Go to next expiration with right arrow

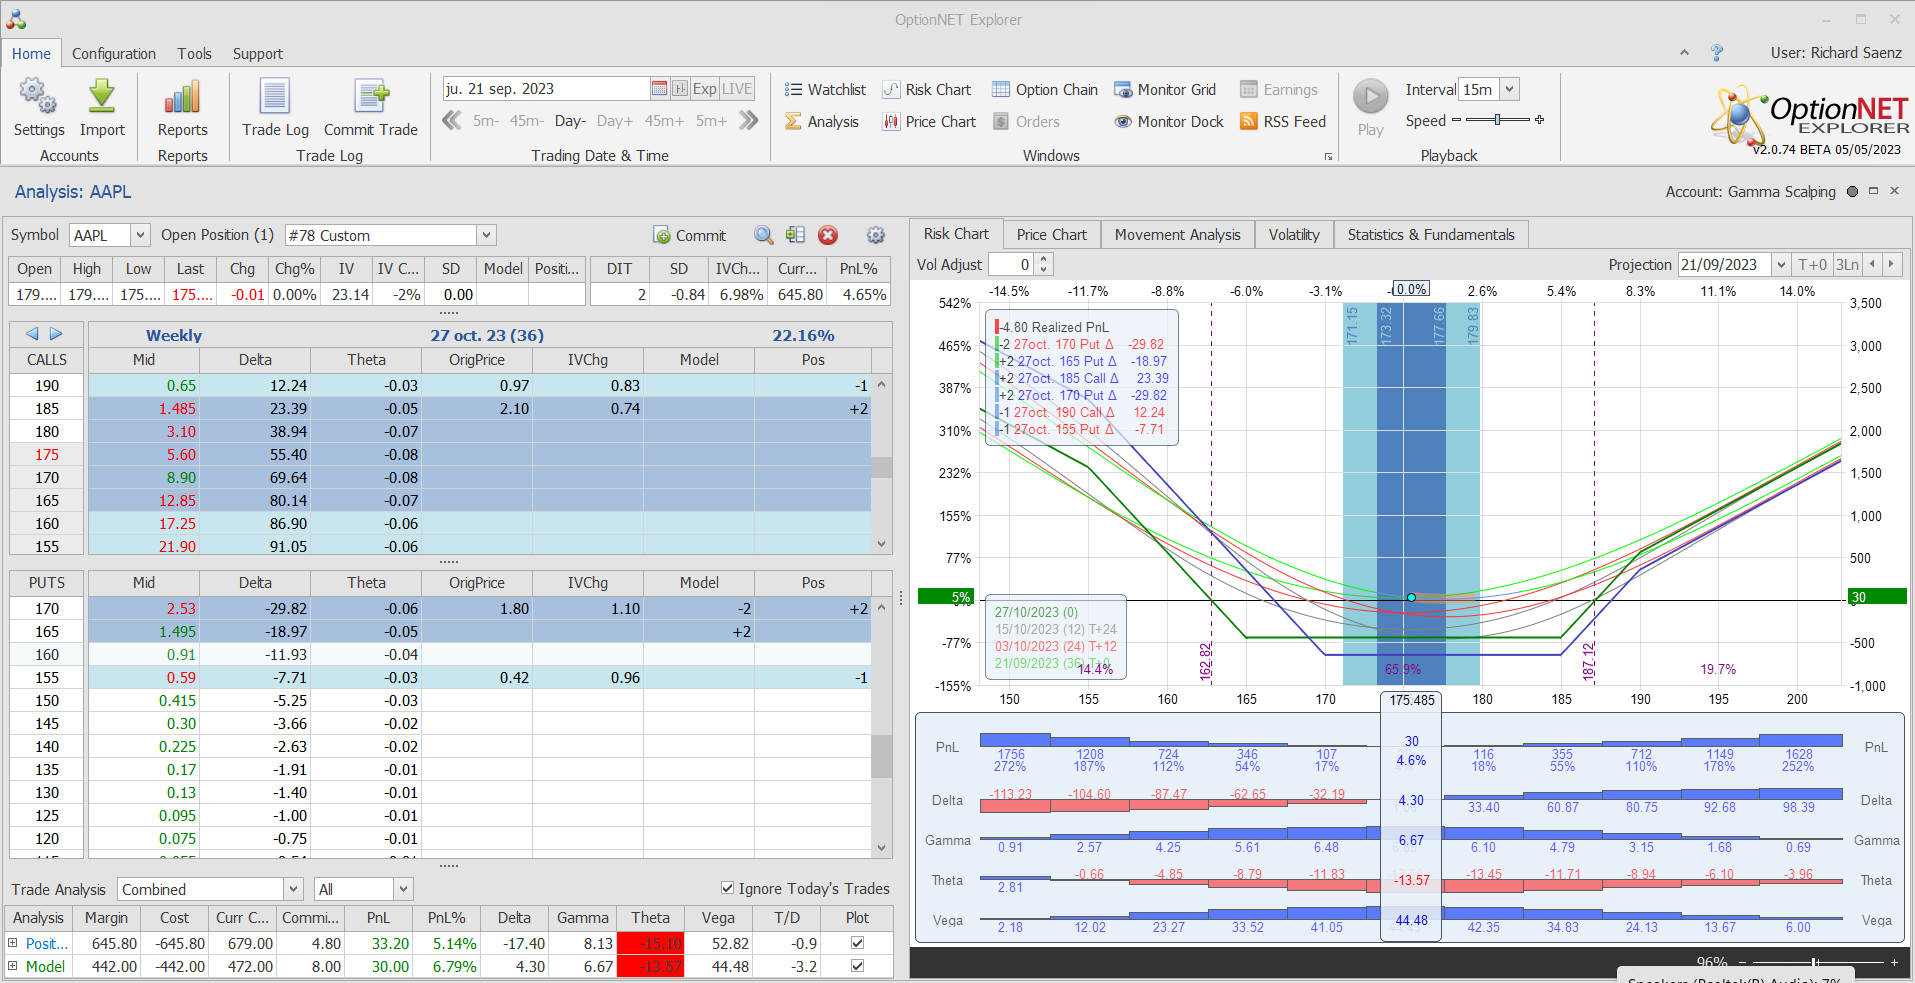coord(56,334)
